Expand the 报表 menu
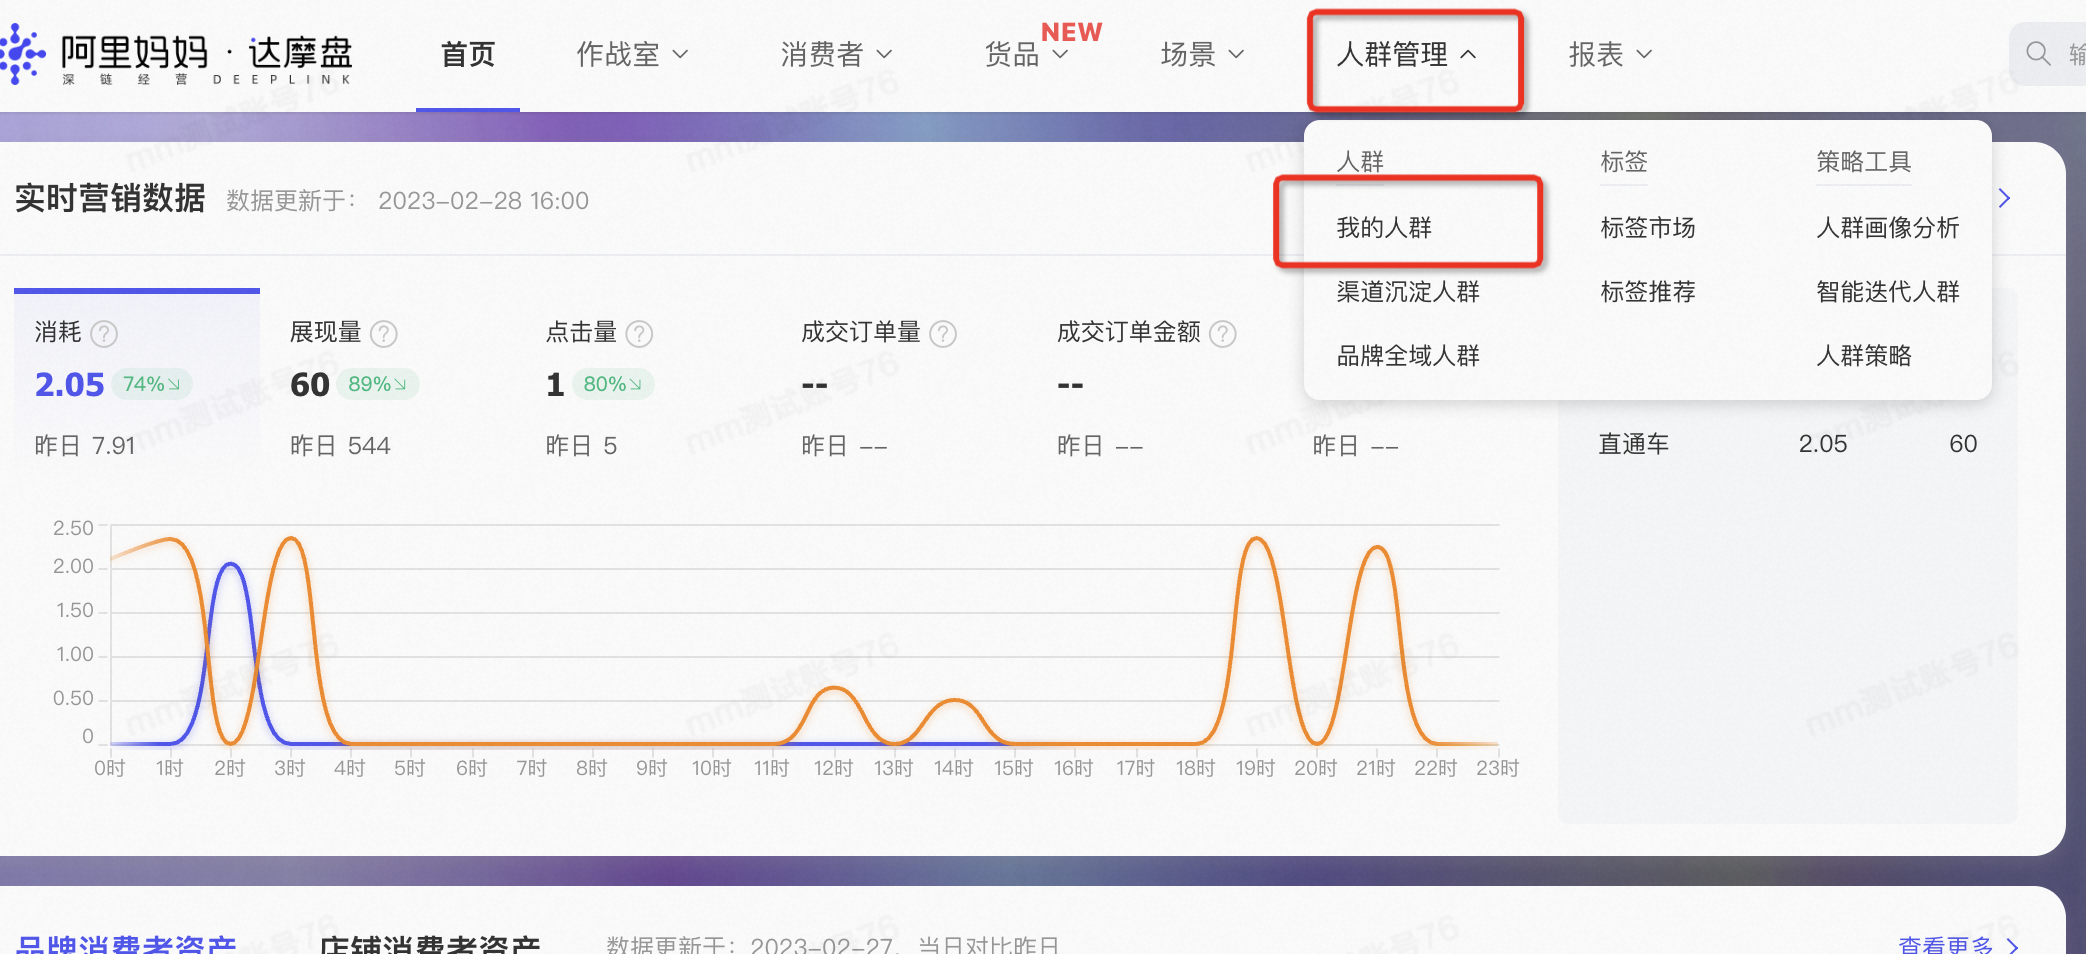Screen dimensions: 2086x954 coord(1610,54)
